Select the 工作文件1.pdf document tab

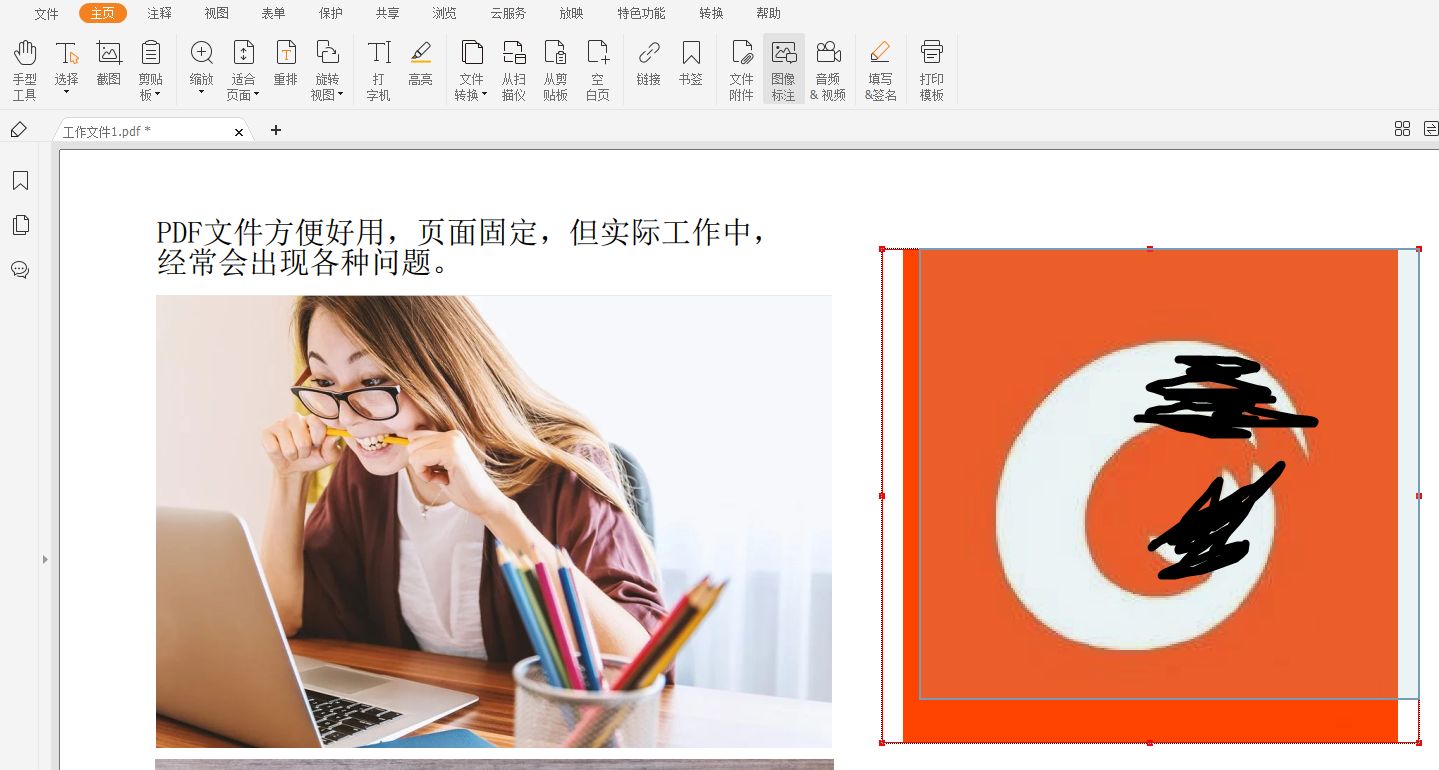(x=140, y=130)
